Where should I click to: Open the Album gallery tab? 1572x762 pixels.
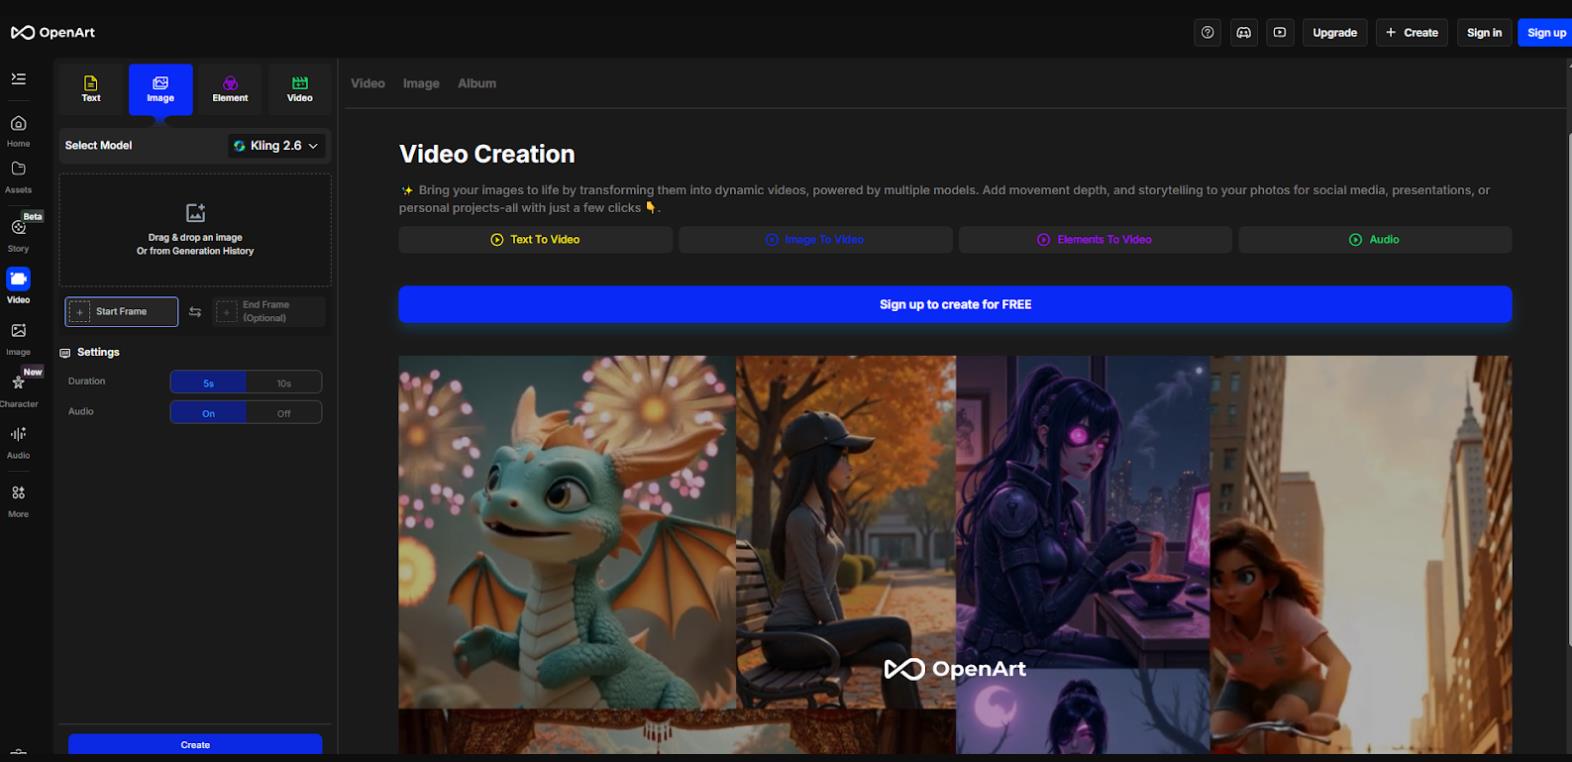(x=477, y=83)
